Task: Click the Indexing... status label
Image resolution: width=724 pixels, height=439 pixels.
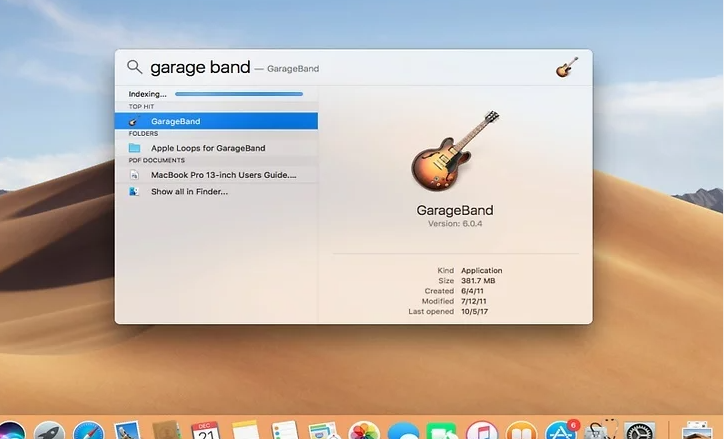Action: (147, 94)
